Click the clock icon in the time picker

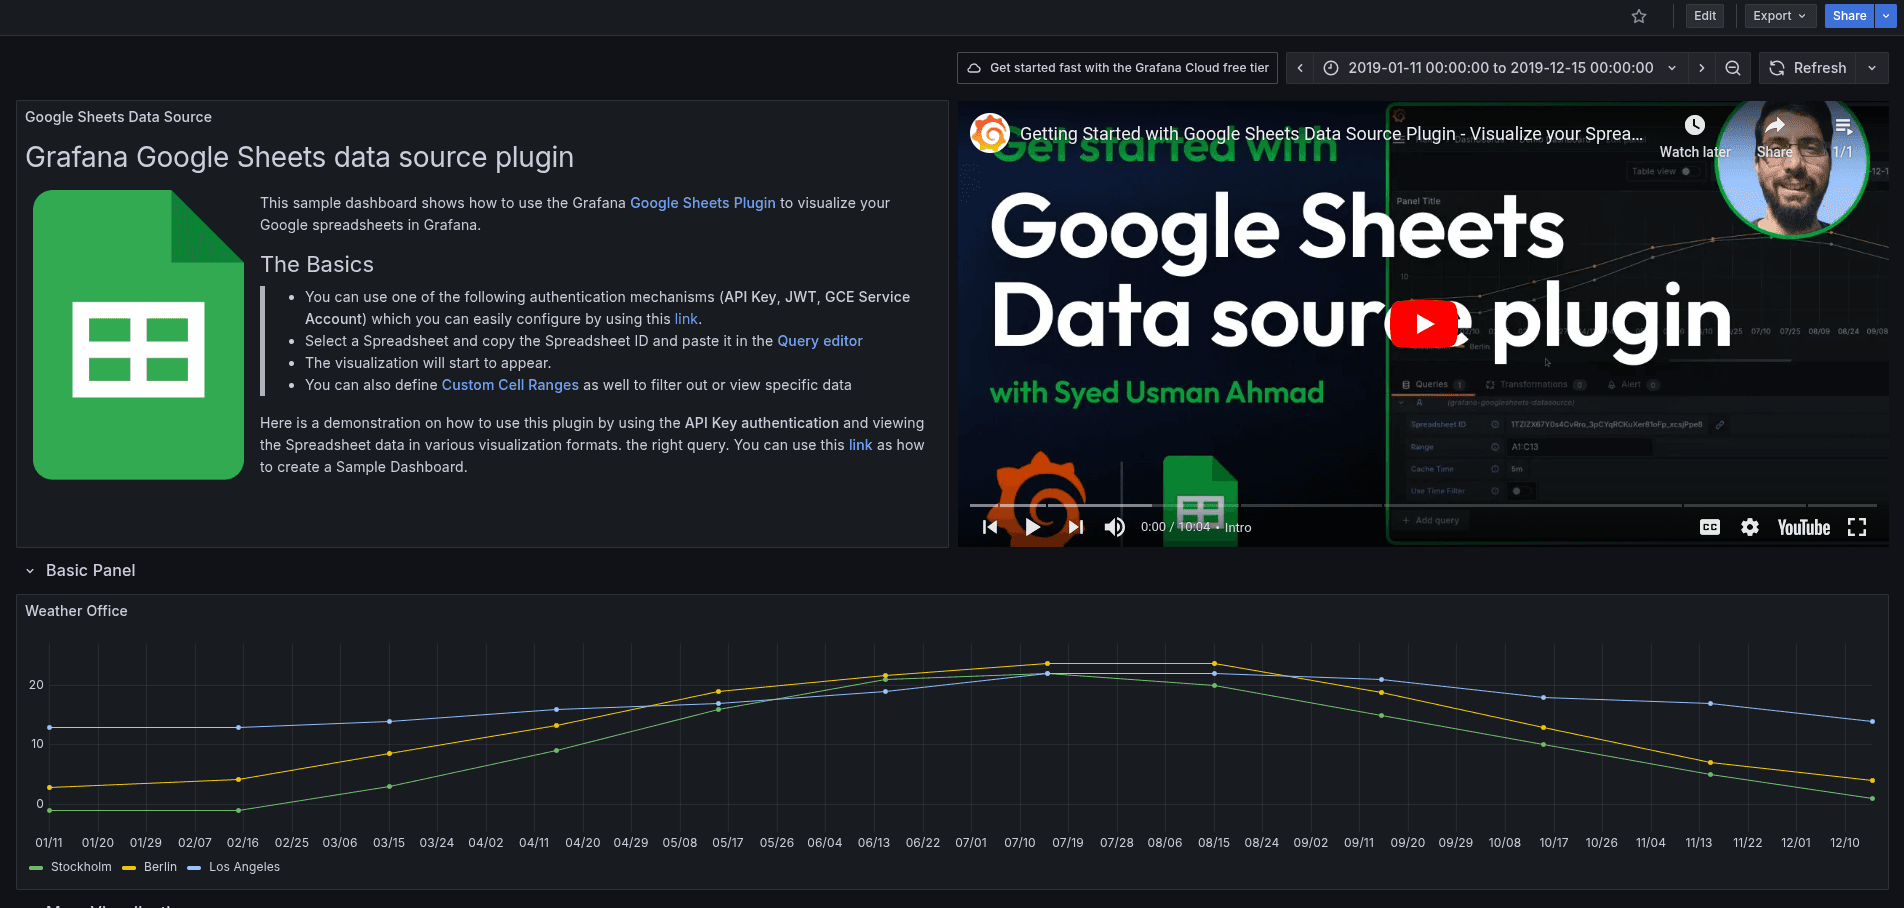point(1330,68)
